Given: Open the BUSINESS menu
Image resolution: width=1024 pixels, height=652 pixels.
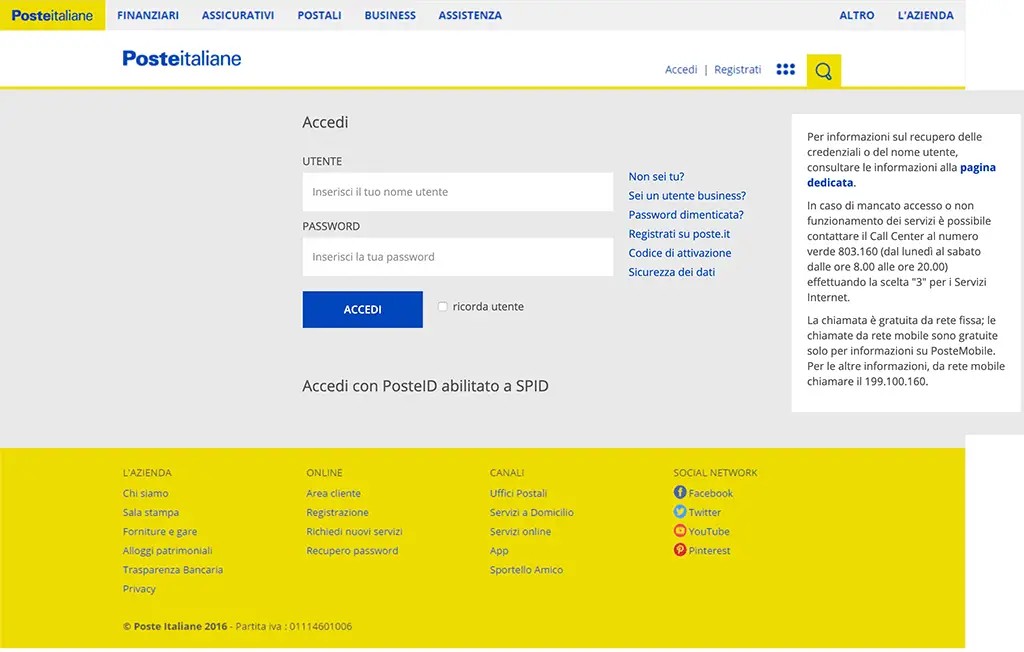Looking at the screenshot, I should tap(390, 15).
